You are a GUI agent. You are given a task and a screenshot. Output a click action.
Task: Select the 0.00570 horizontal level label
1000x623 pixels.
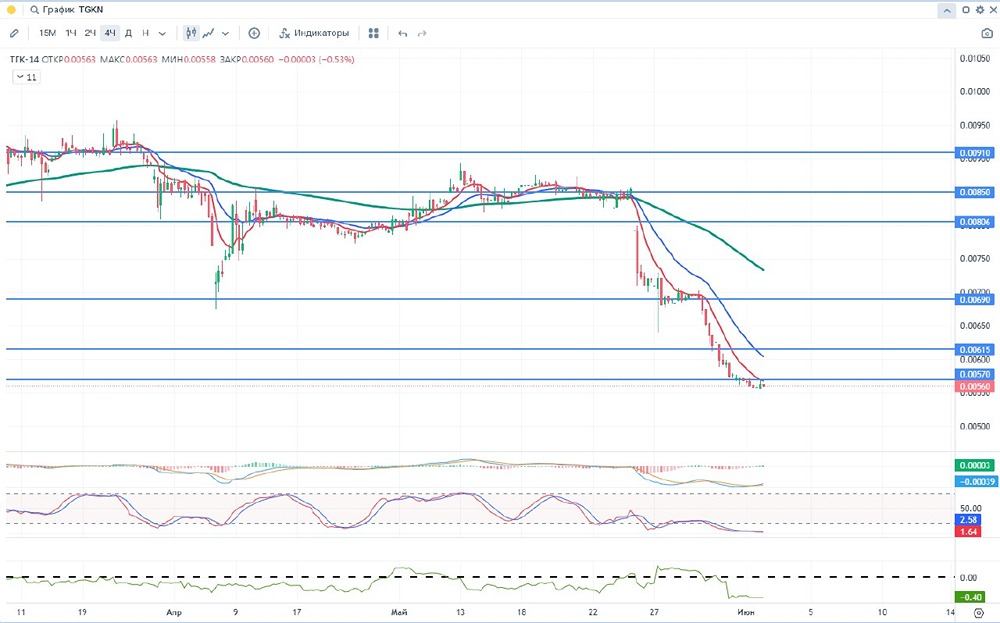pos(975,374)
